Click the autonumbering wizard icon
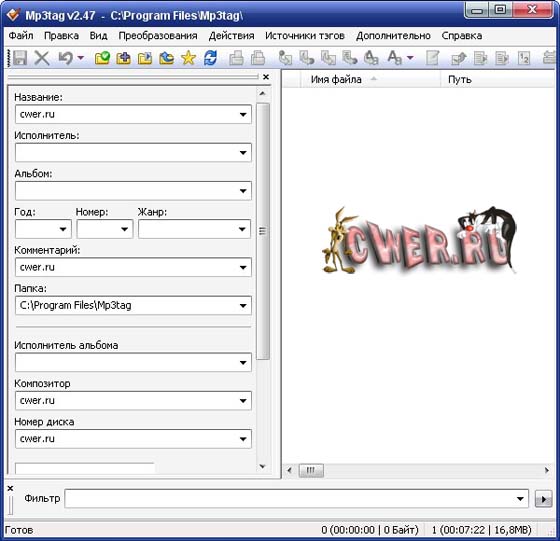 (524, 58)
